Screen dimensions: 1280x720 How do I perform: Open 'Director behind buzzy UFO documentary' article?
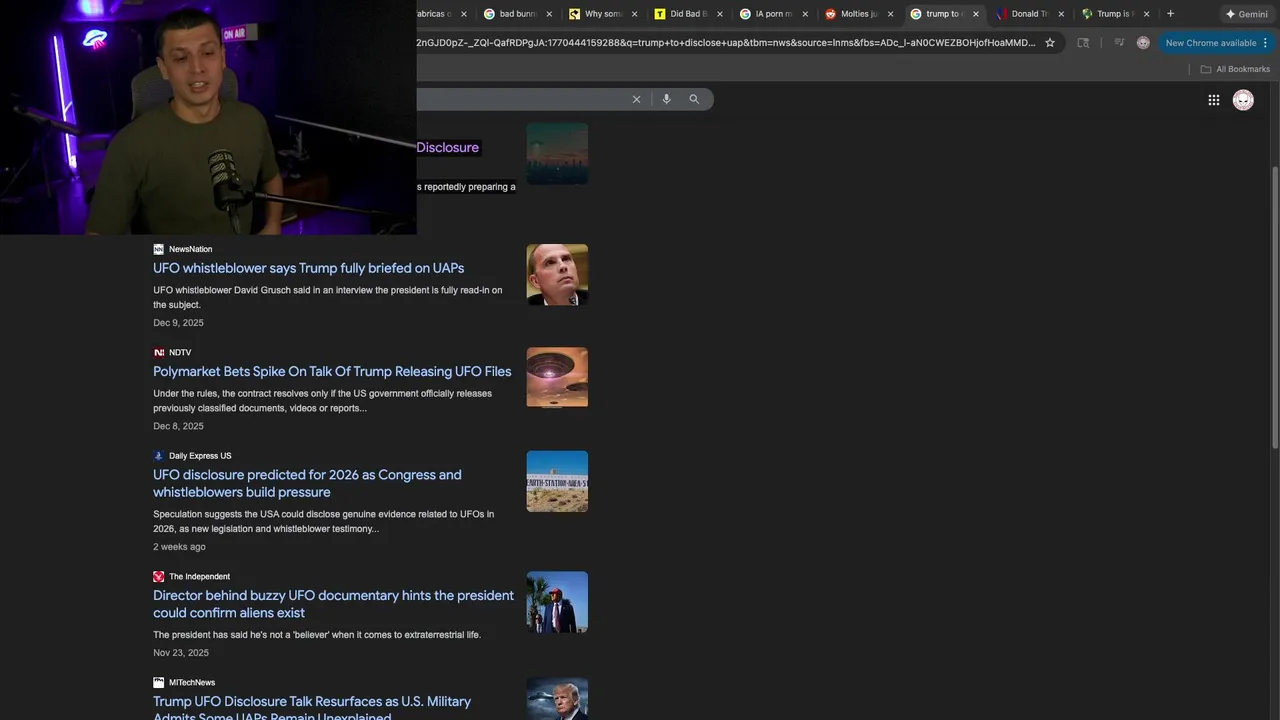(x=333, y=604)
